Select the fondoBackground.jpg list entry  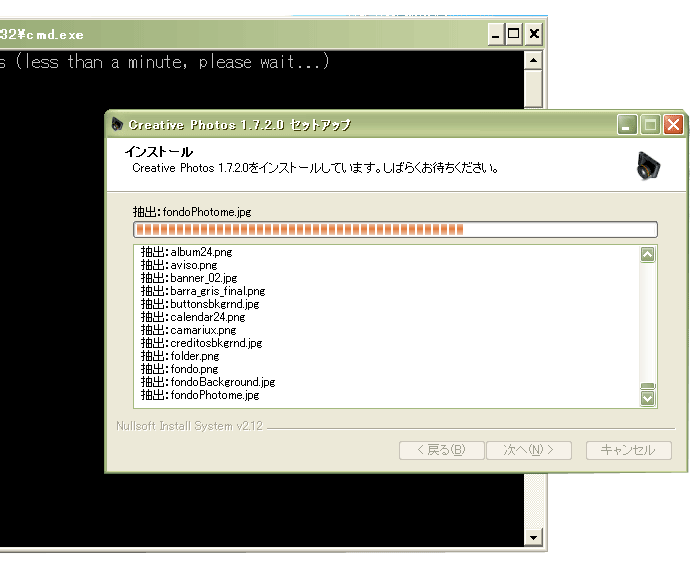pos(208,382)
